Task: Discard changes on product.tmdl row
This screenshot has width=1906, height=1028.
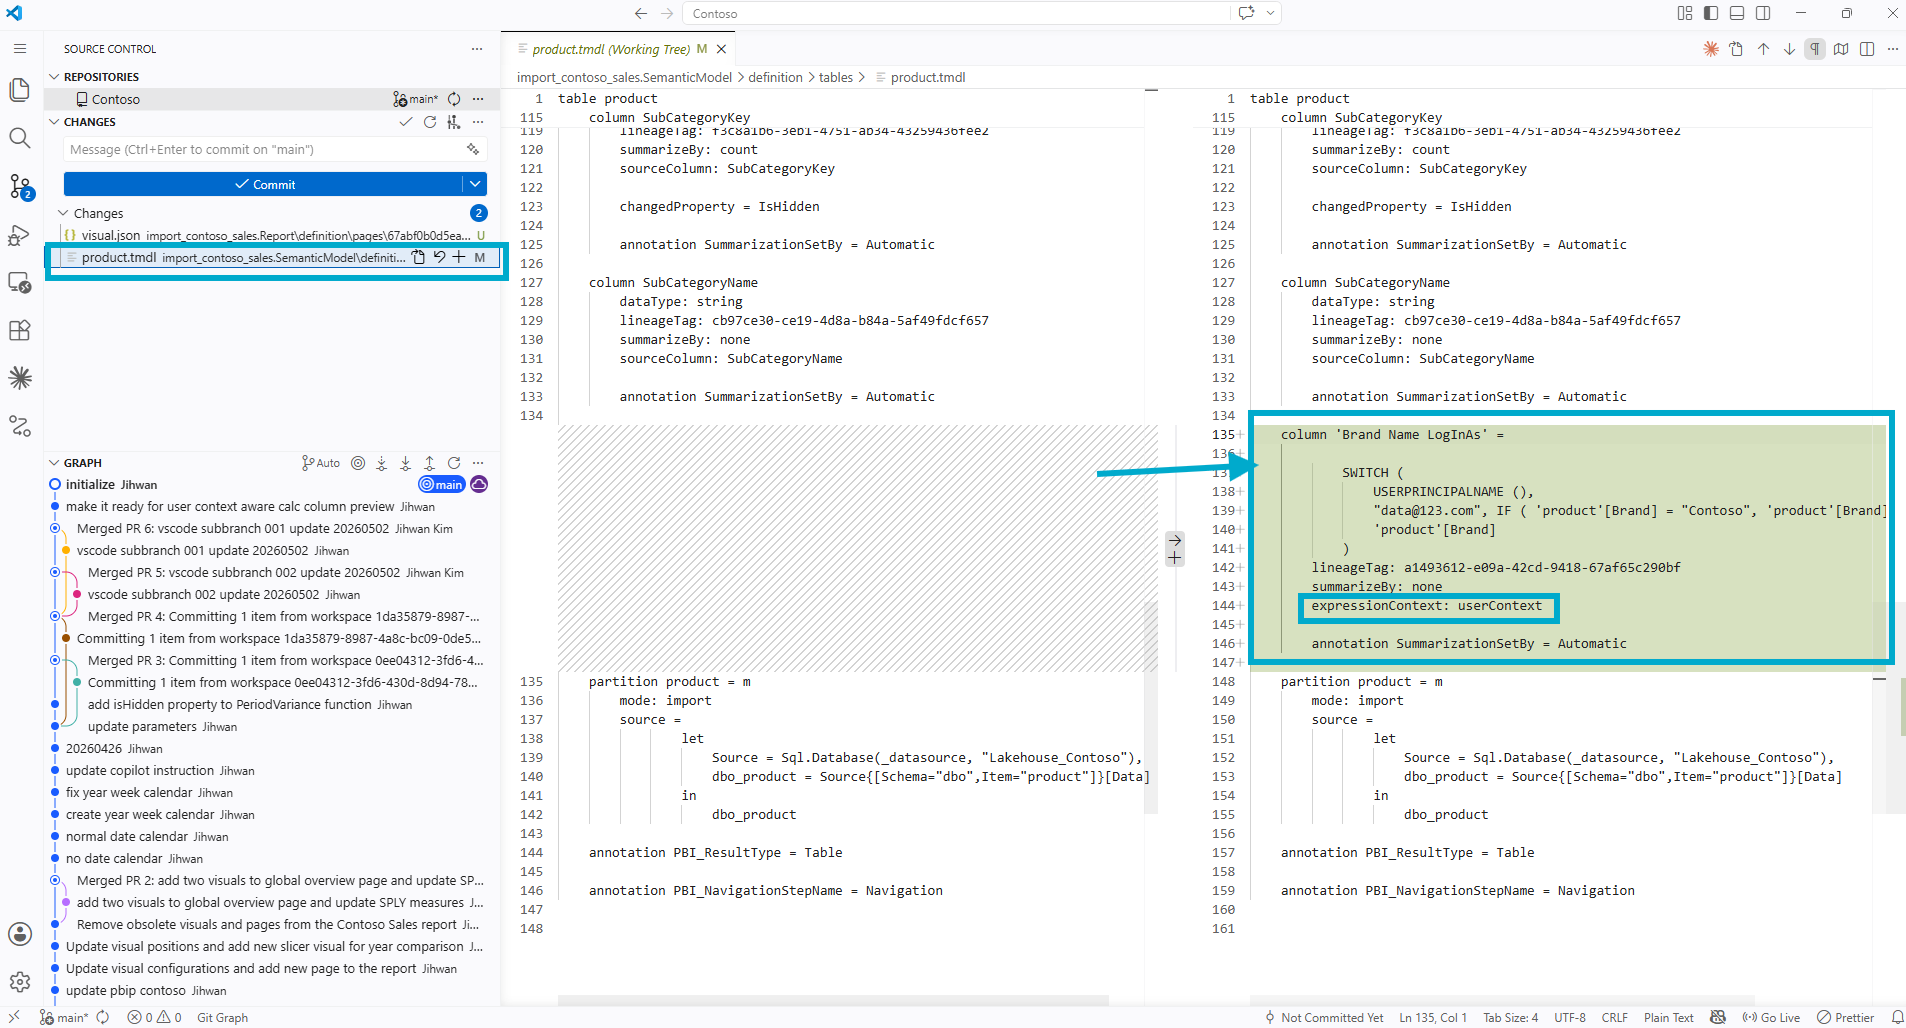Action: click(x=439, y=257)
